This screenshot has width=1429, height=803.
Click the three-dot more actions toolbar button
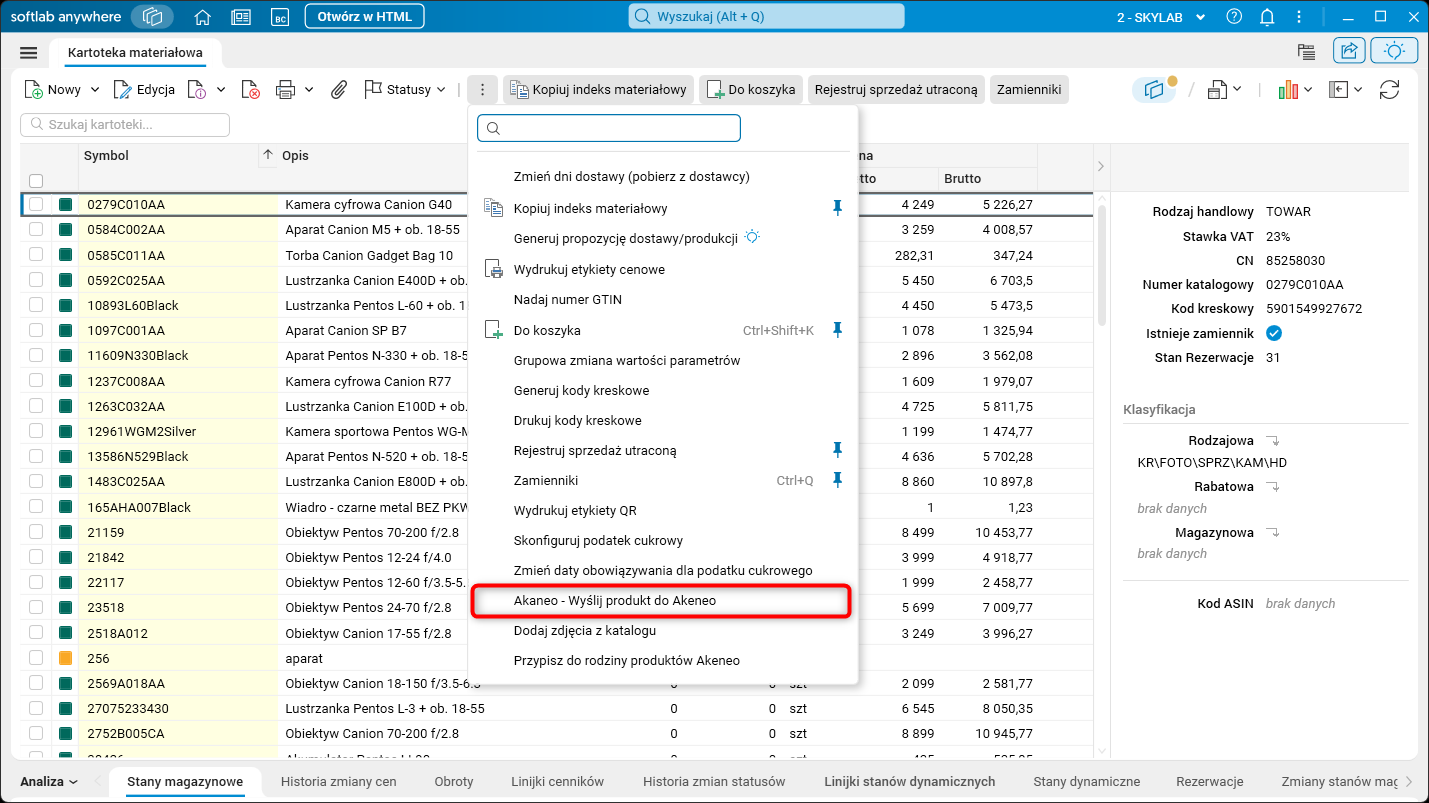click(x=482, y=90)
